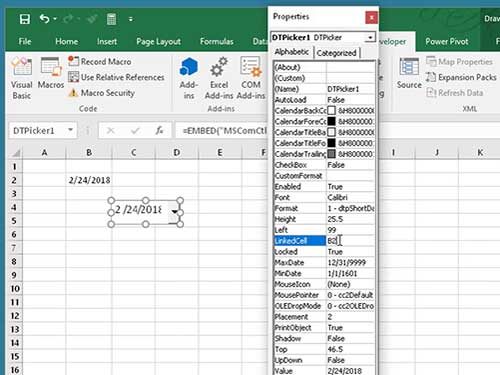Click the AutoLoad property value False
Image resolution: width=500 pixels, height=375 pixels.
(350, 100)
